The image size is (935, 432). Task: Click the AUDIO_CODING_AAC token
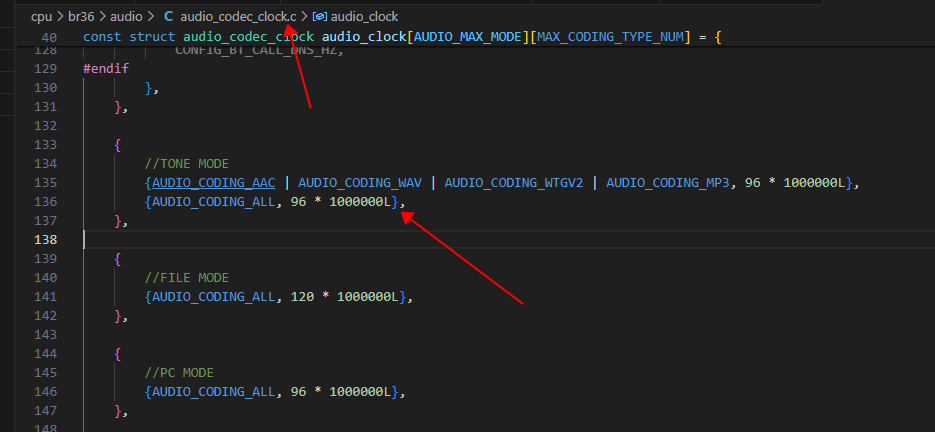click(214, 183)
